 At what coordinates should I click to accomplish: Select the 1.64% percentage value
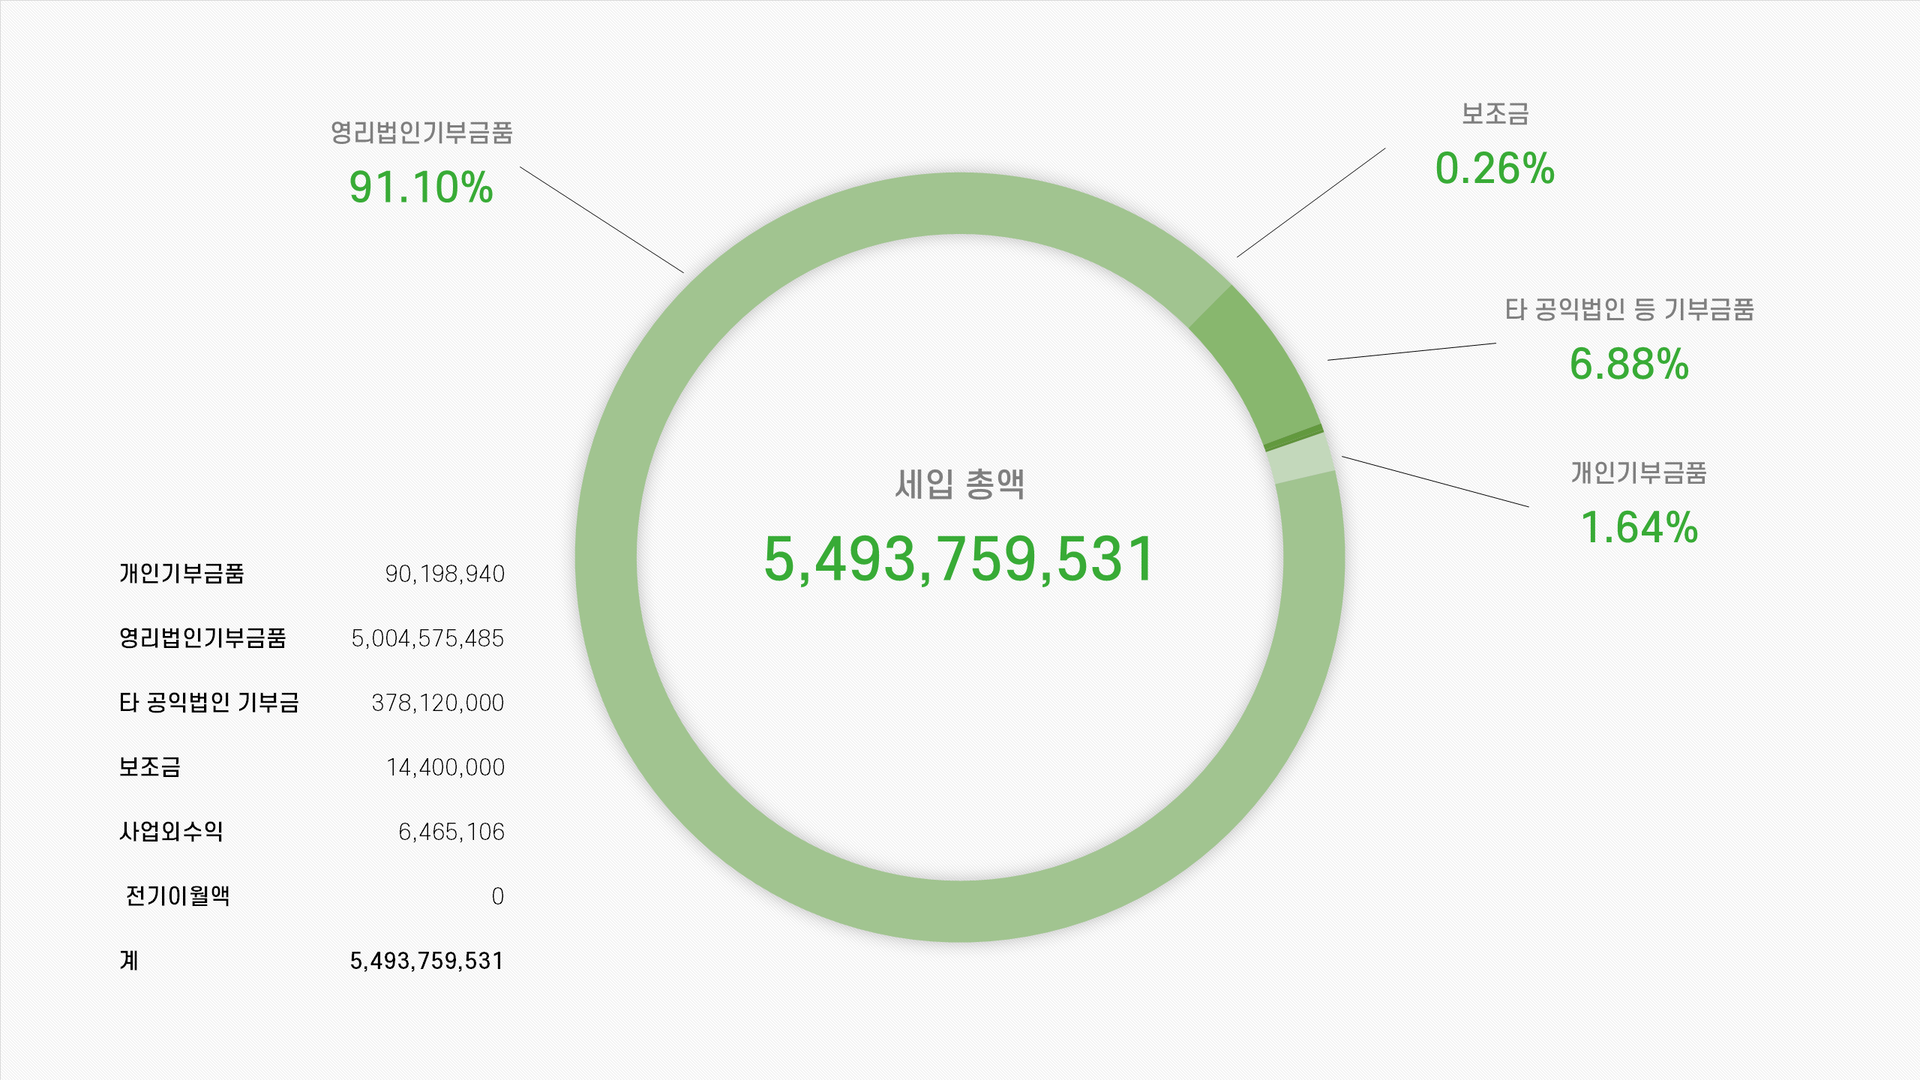click(1639, 528)
